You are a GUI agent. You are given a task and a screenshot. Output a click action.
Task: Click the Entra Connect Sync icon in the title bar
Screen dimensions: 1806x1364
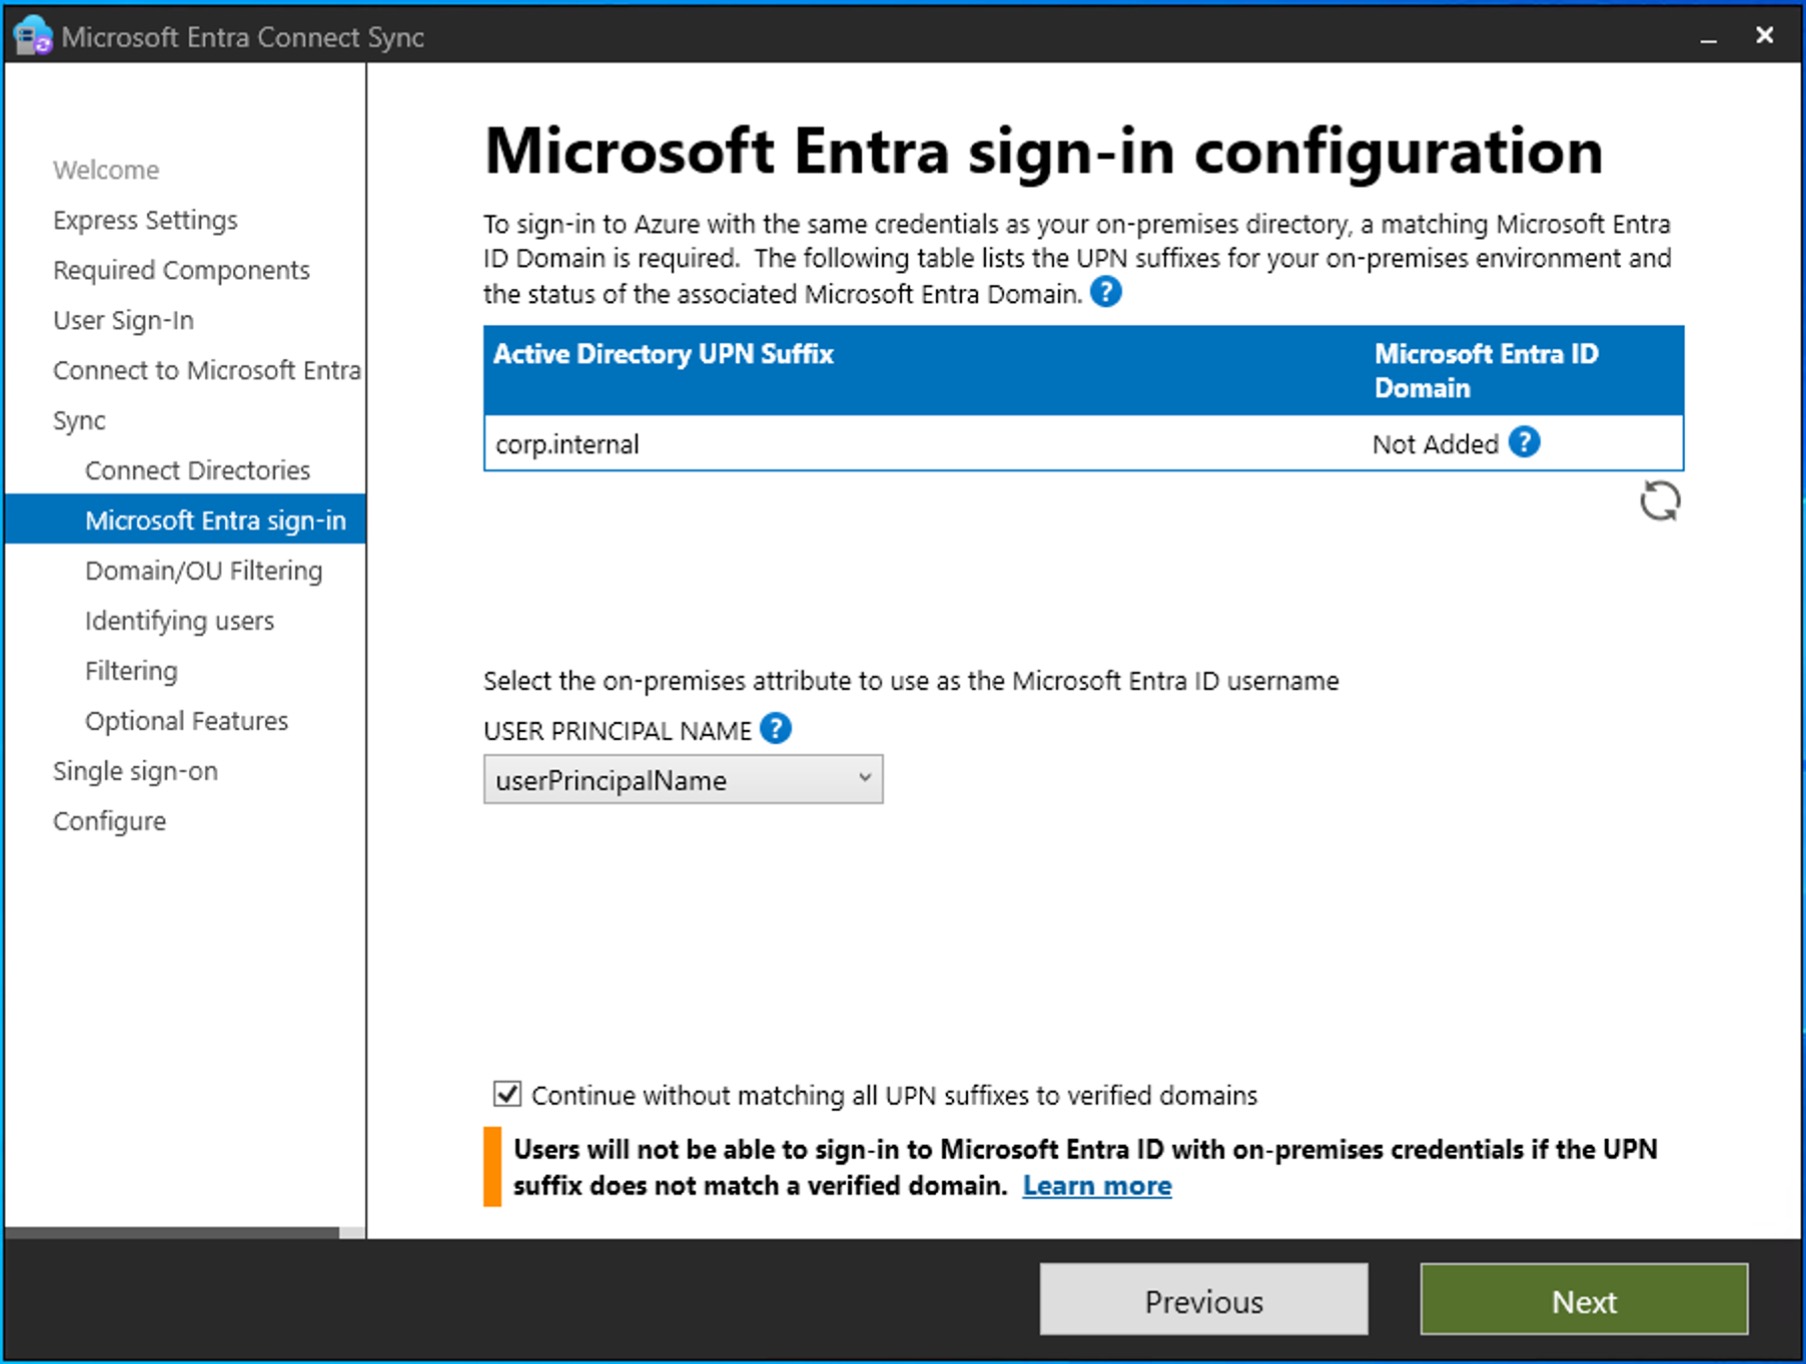tap(31, 35)
